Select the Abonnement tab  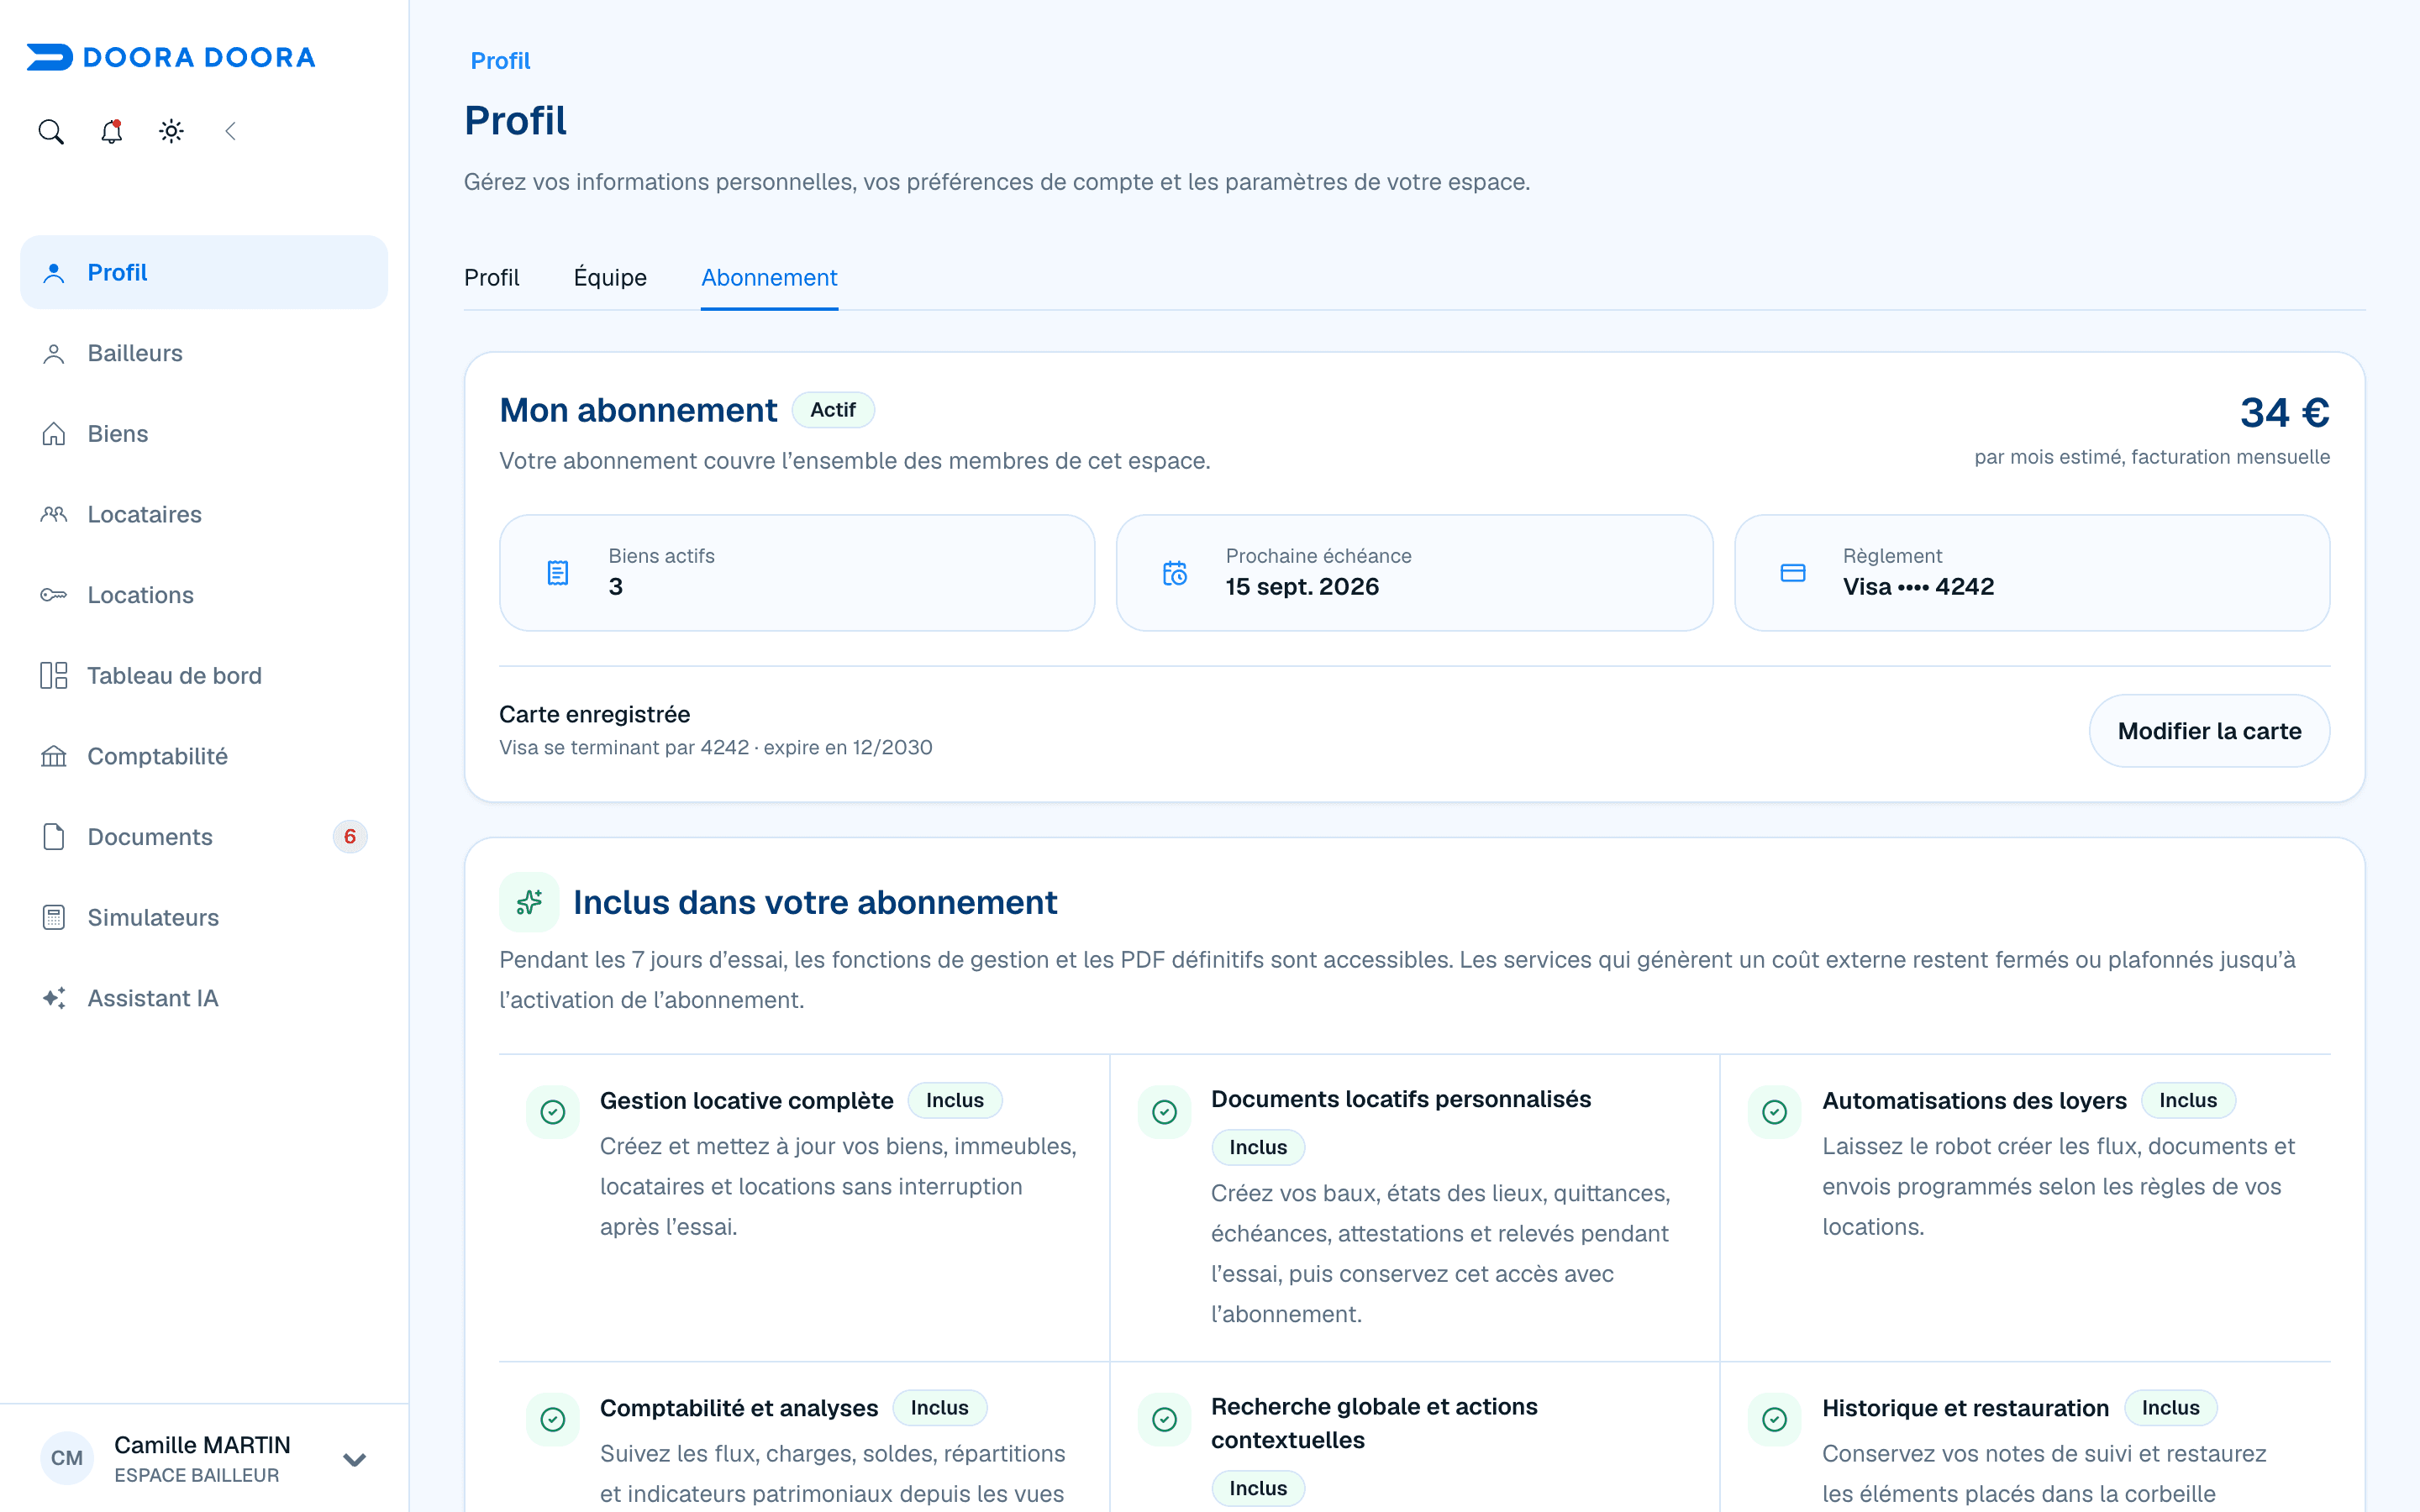coord(769,277)
